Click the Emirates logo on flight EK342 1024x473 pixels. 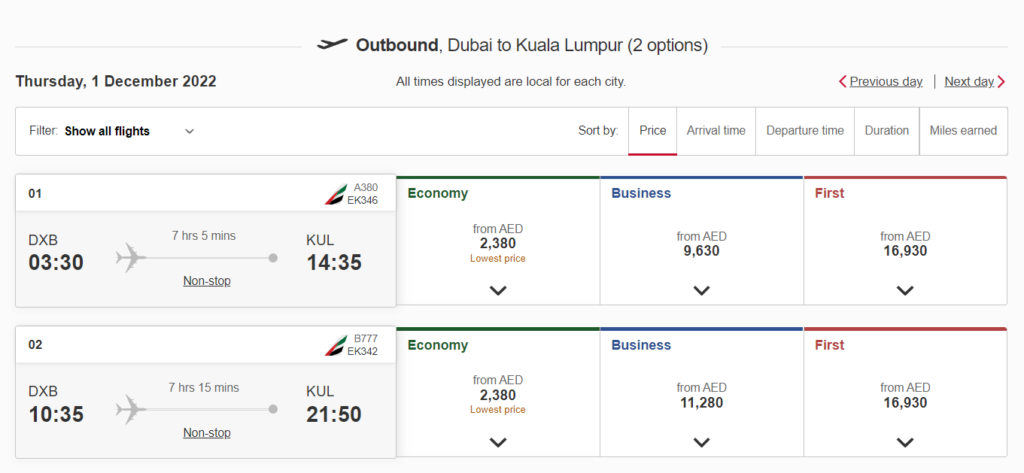(336, 346)
